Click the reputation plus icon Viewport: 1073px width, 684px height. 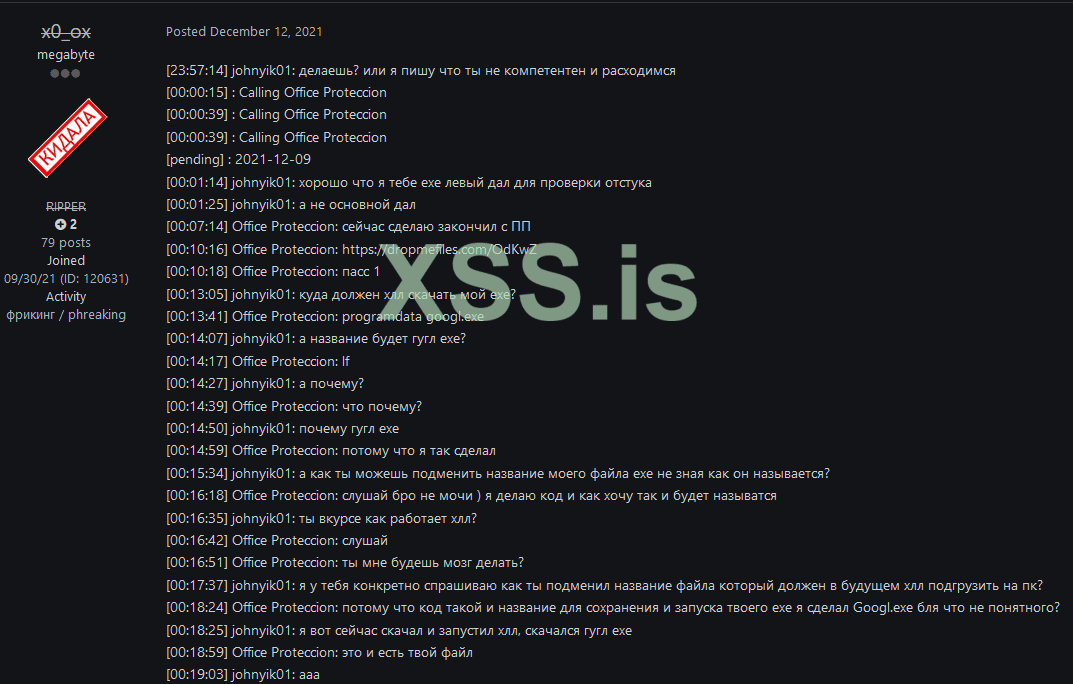60,224
